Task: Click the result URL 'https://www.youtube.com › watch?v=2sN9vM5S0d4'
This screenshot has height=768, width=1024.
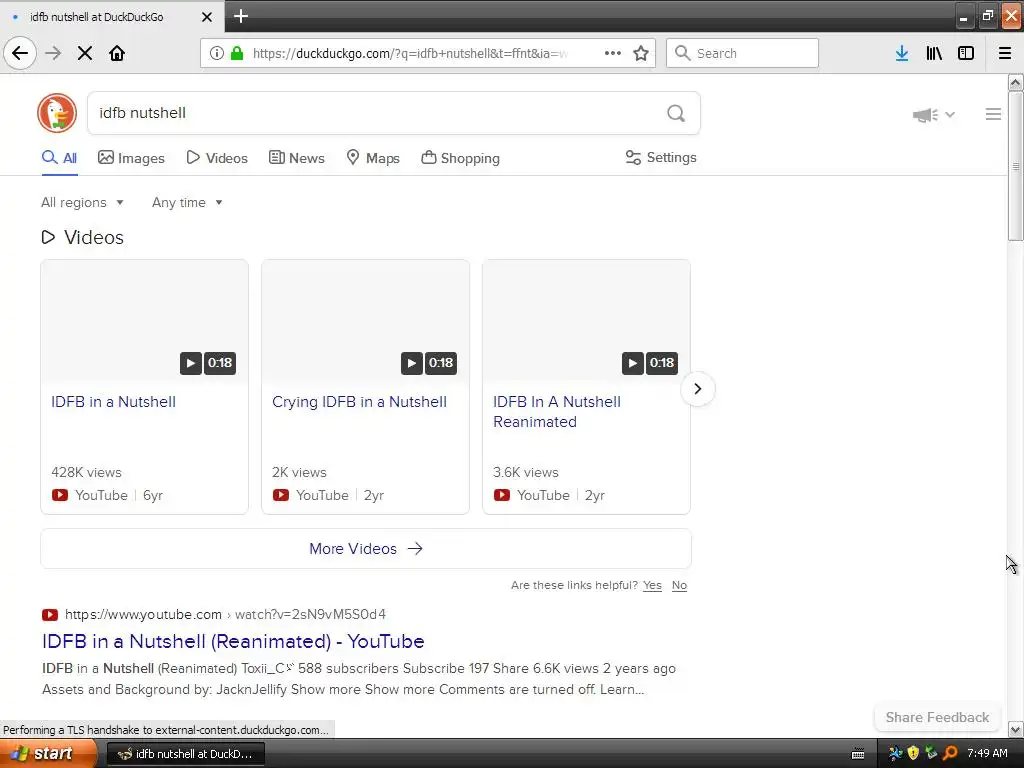Action: click(x=225, y=615)
